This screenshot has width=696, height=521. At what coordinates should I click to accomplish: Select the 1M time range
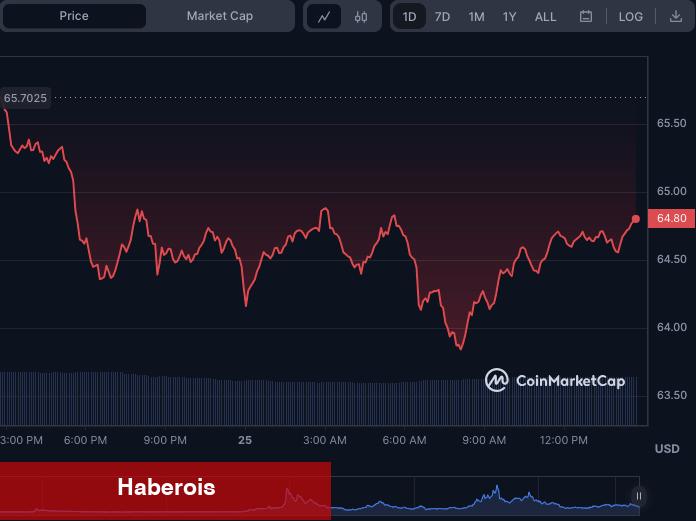[476, 17]
